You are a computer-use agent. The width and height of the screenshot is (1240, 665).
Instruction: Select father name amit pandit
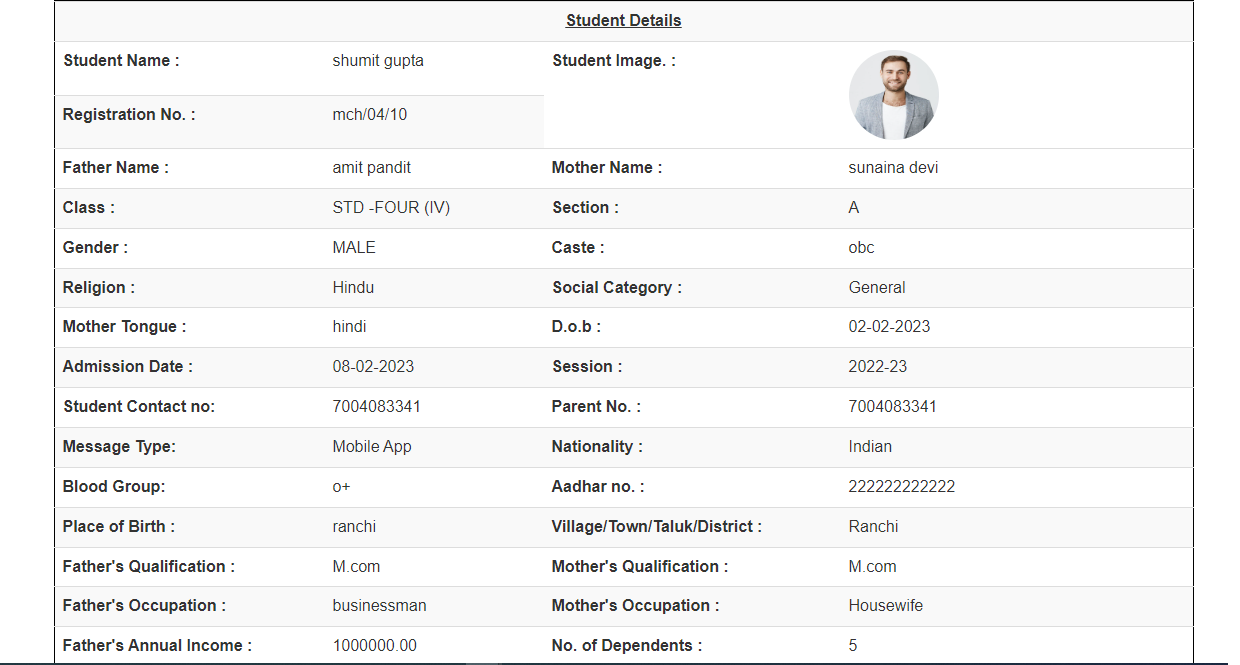click(372, 168)
